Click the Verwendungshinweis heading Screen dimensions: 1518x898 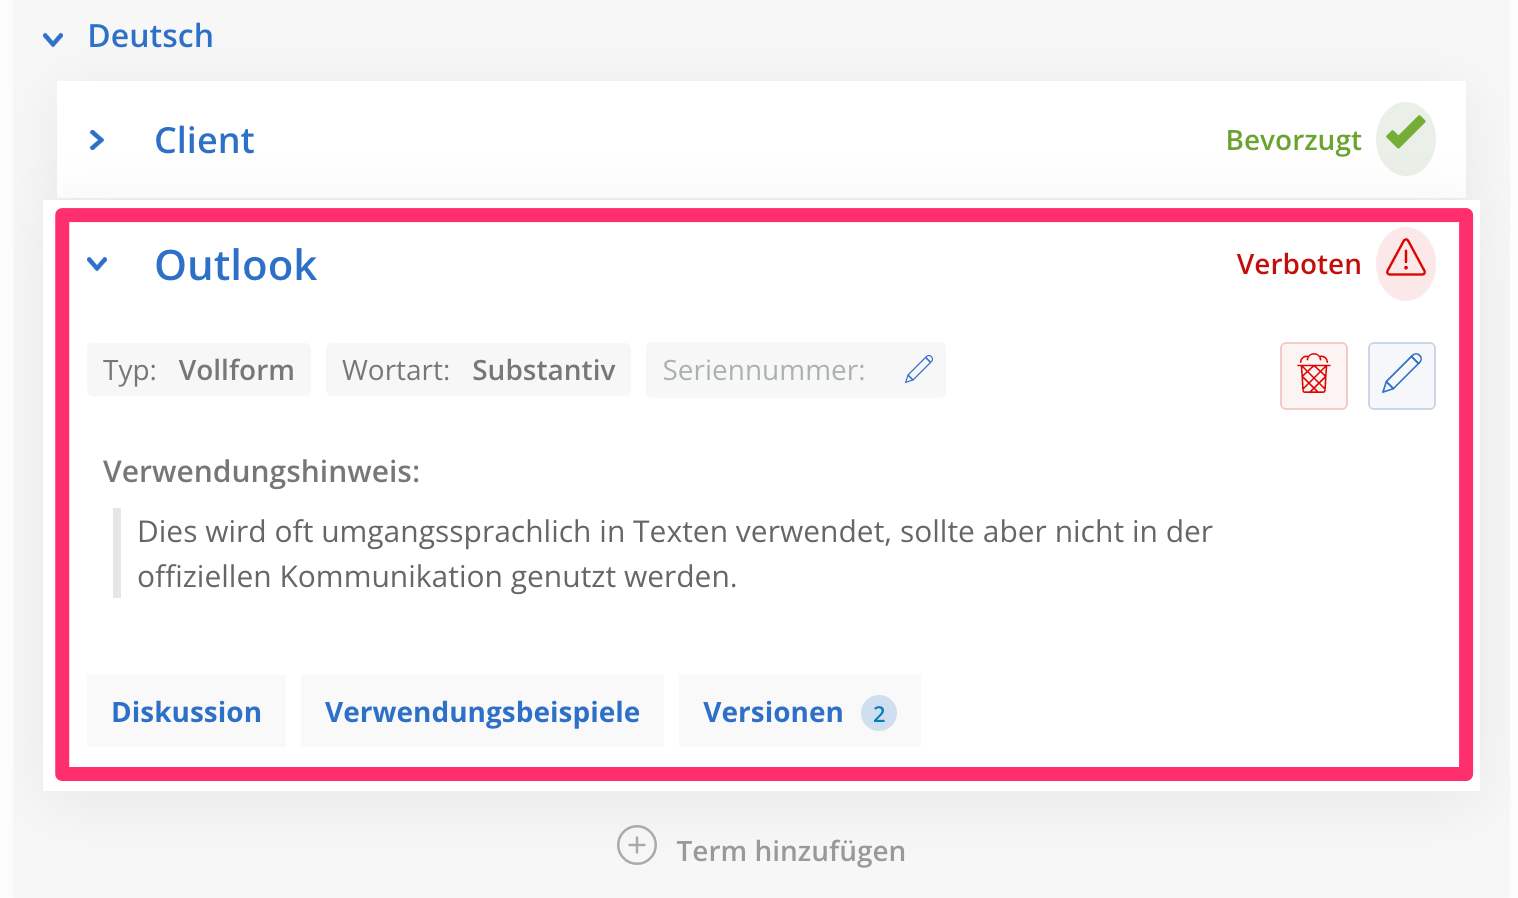pos(262,471)
